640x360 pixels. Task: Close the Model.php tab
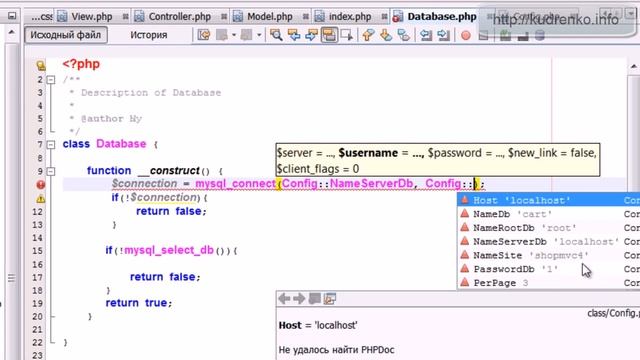pos(306,17)
